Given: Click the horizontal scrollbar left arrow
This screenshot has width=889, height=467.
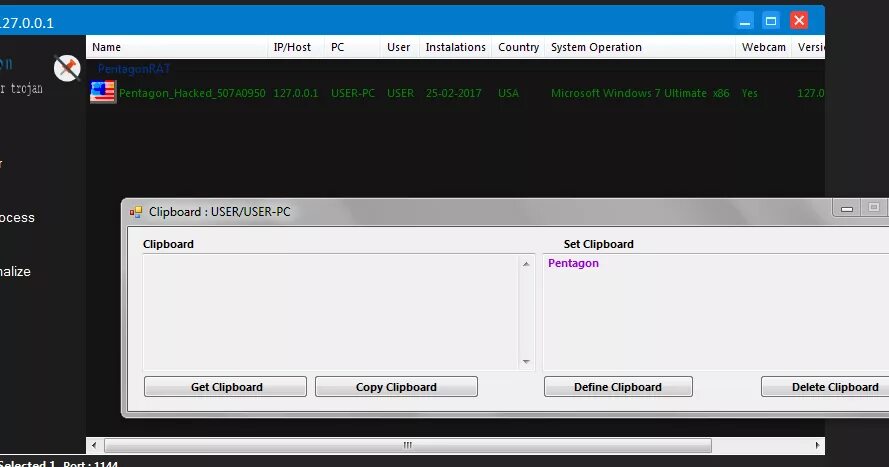Looking at the screenshot, I should click(x=94, y=445).
